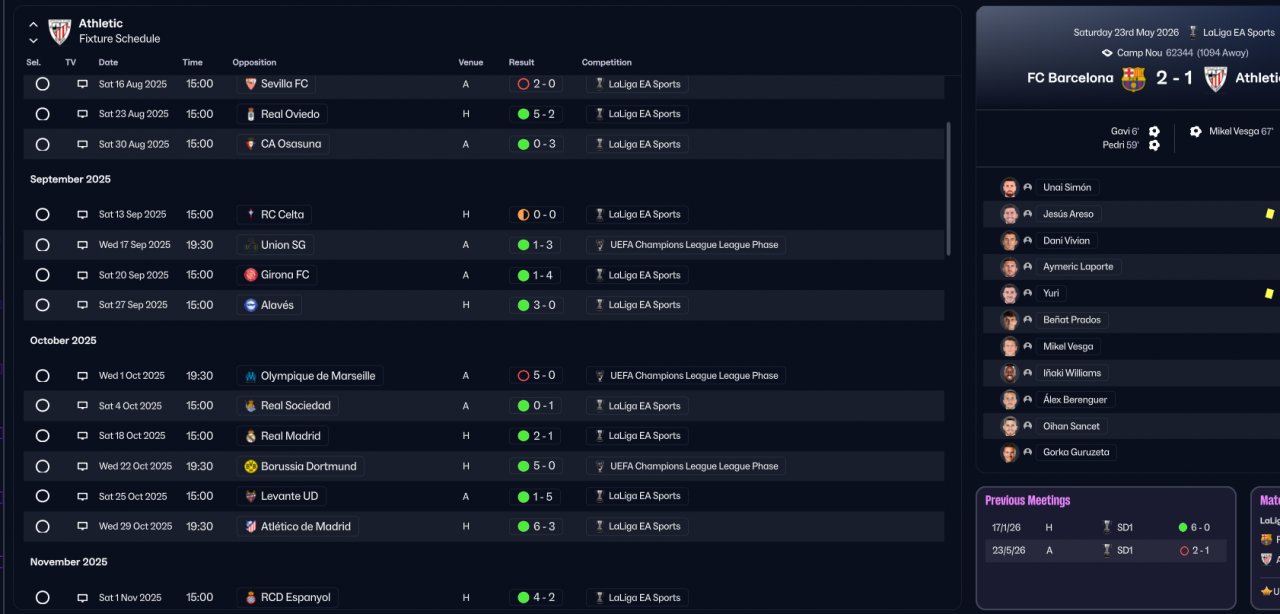Sort fixtures by the Result column header
The height and width of the screenshot is (614, 1280).
click(x=521, y=62)
